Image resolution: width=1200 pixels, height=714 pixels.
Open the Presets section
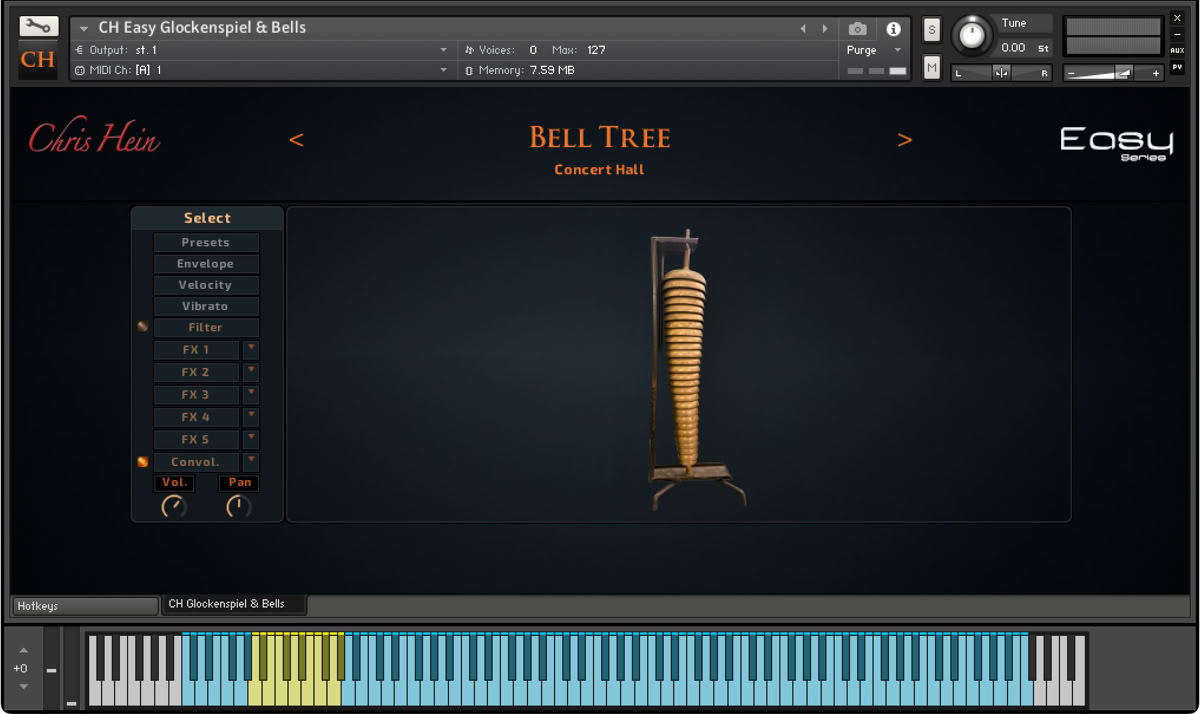(x=206, y=243)
